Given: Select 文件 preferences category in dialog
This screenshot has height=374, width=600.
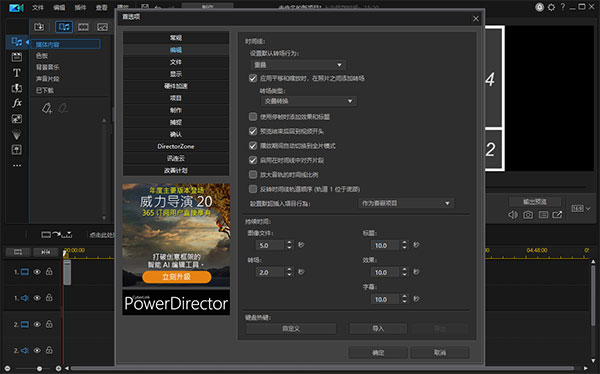Looking at the screenshot, I should tap(176, 62).
